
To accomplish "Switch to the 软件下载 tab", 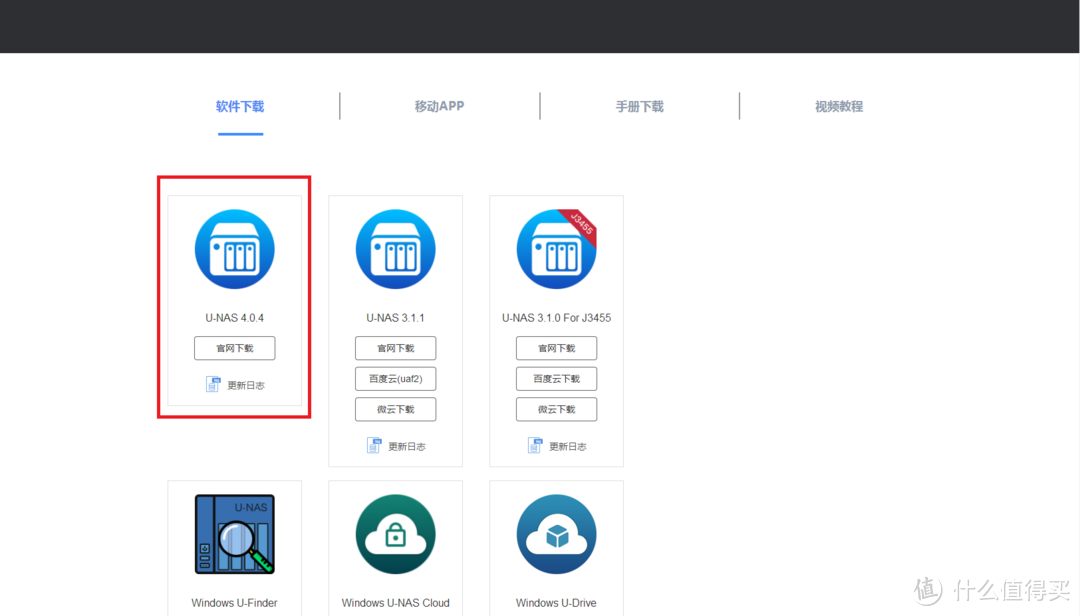I will (x=240, y=106).
